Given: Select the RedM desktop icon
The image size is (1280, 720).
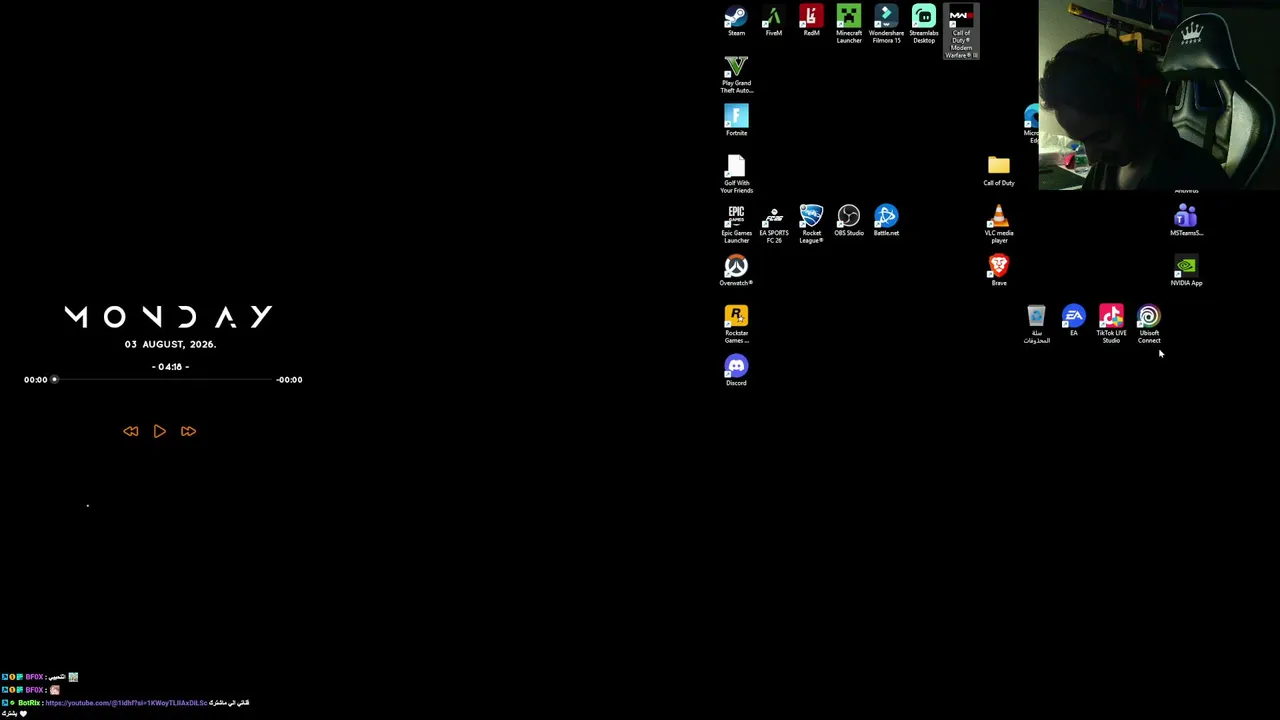Looking at the screenshot, I should point(811,21).
